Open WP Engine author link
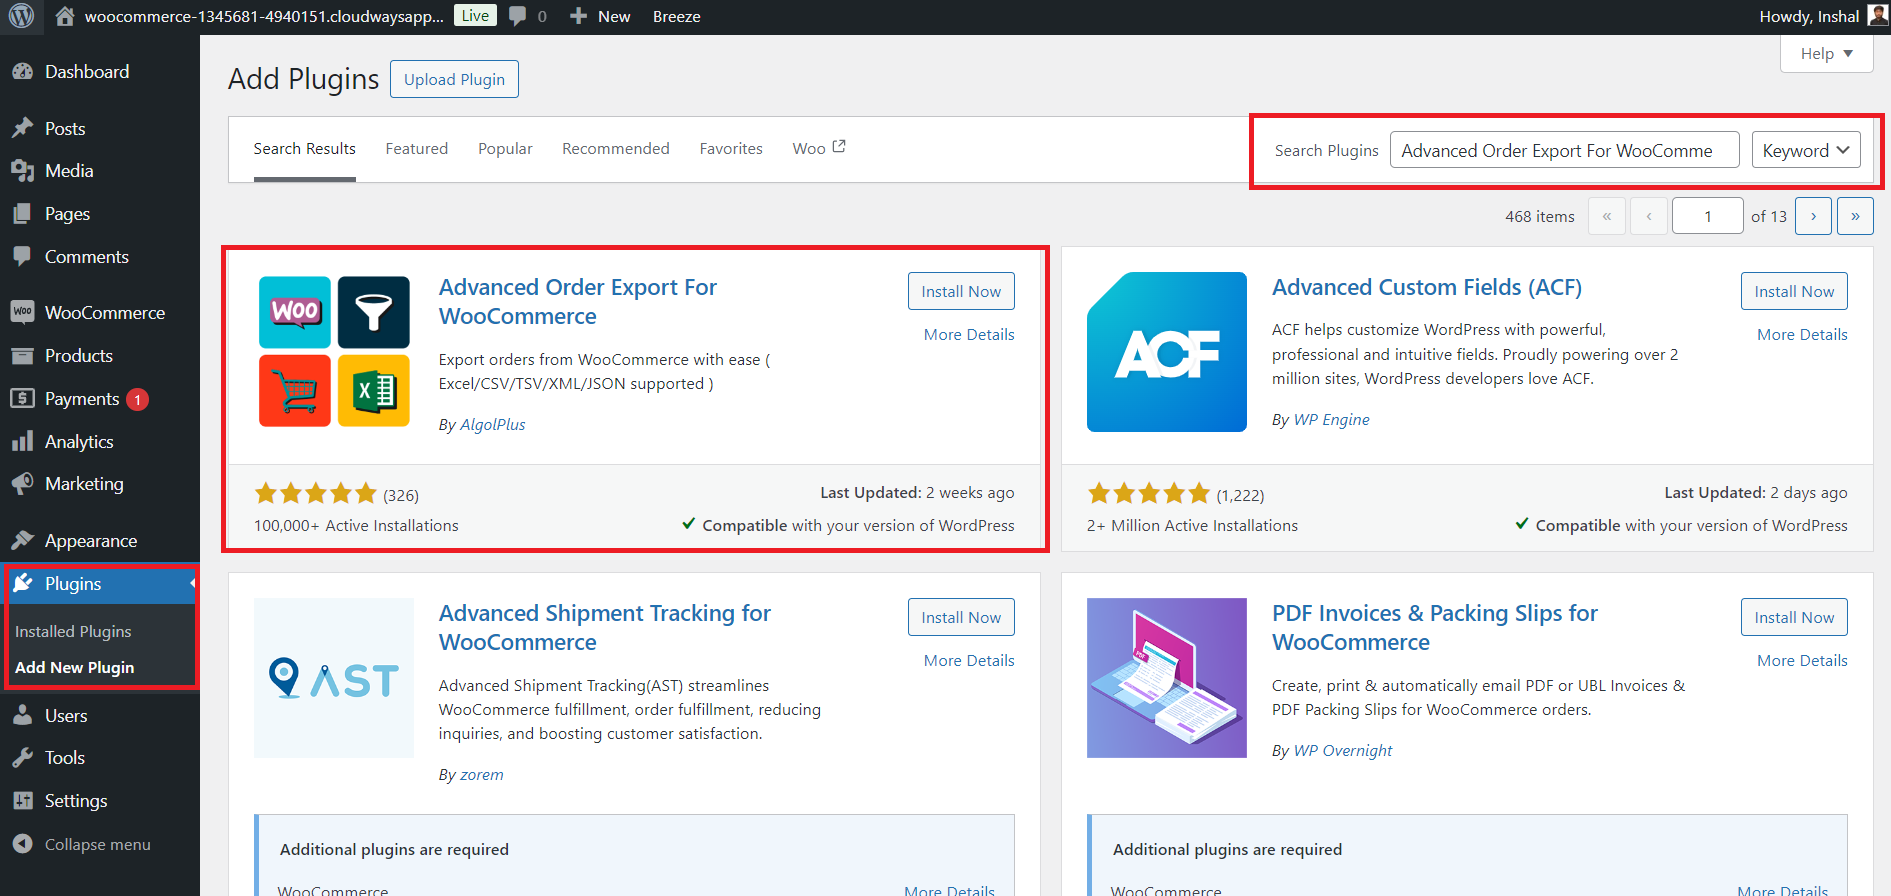 click(1332, 419)
